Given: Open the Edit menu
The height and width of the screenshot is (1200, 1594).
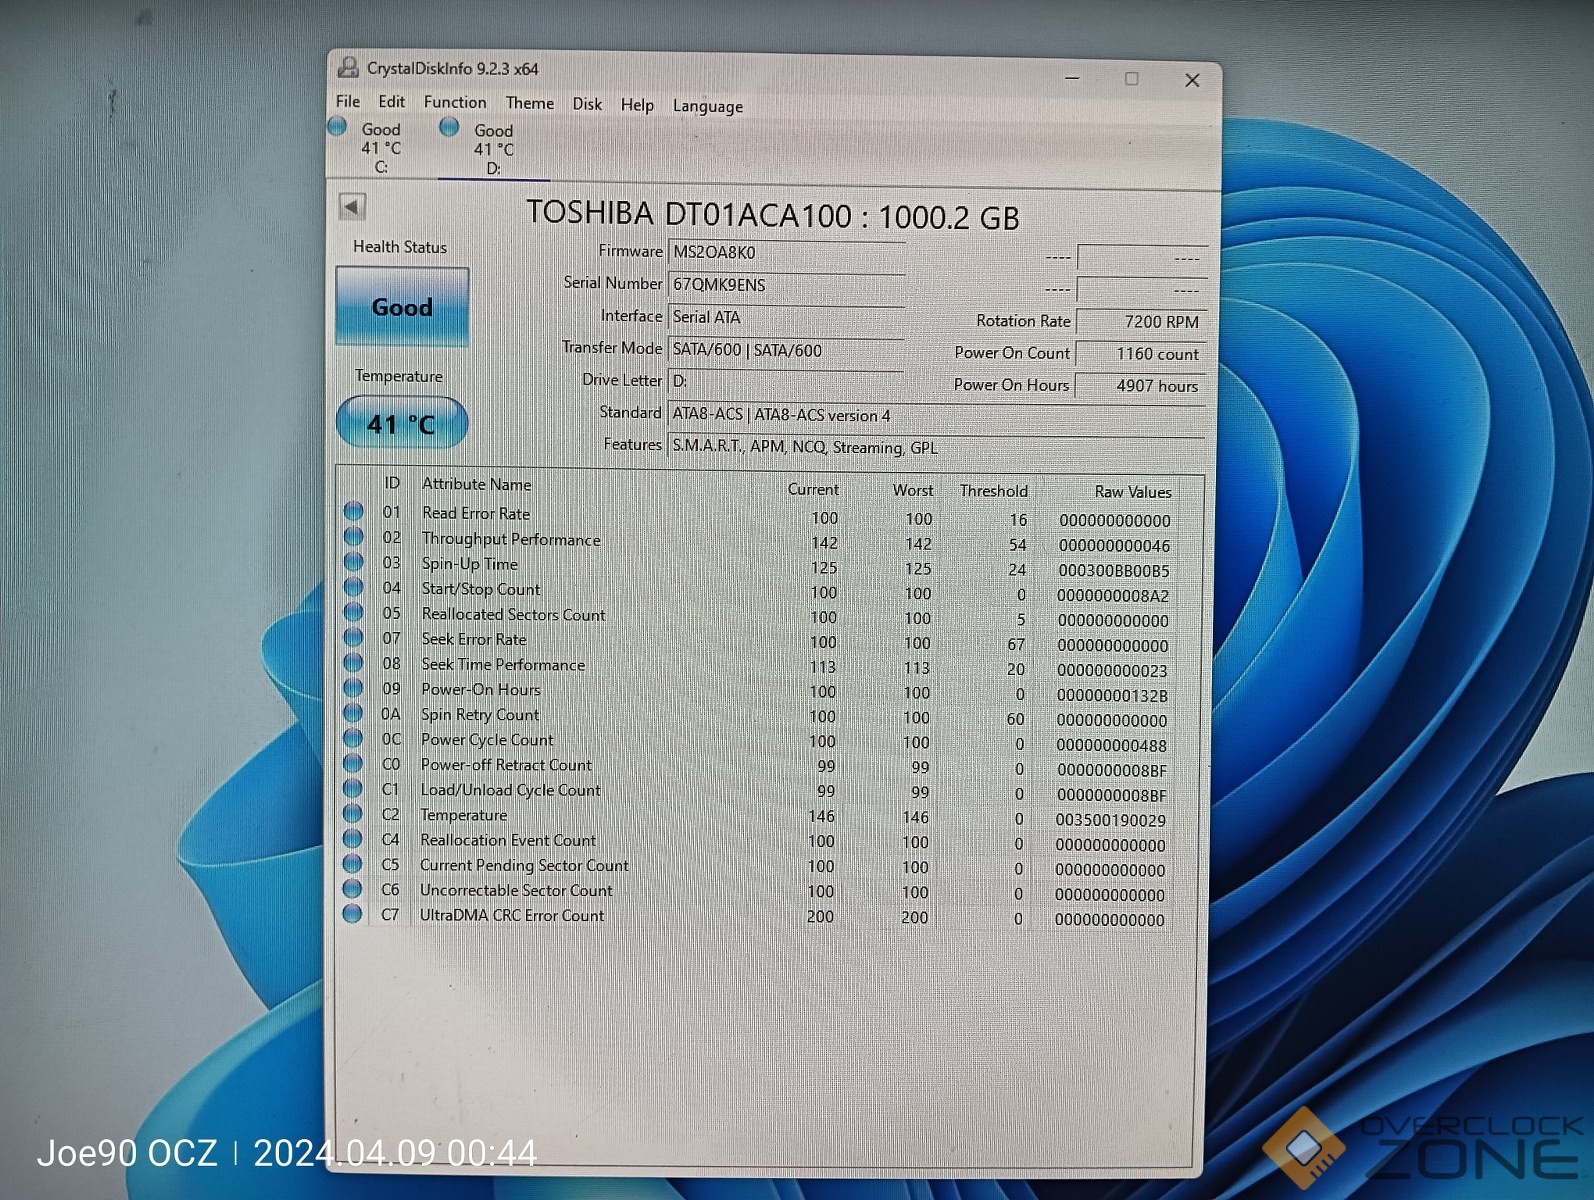Looking at the screenshot, I should pos(392,101).
